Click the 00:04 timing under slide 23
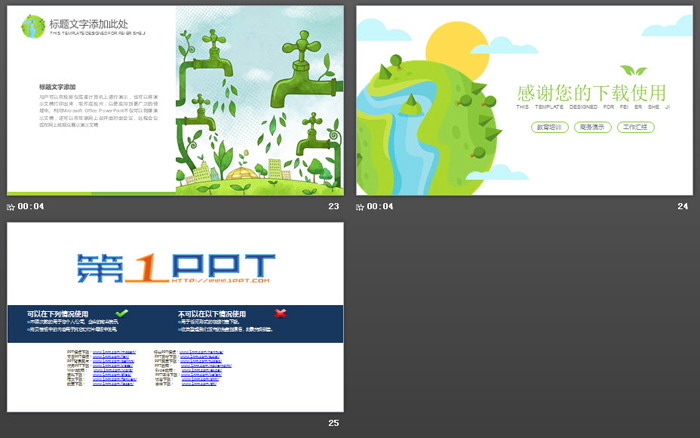Image resolution: width=700 pixels, height=438 pixels. tap(31, 206)
